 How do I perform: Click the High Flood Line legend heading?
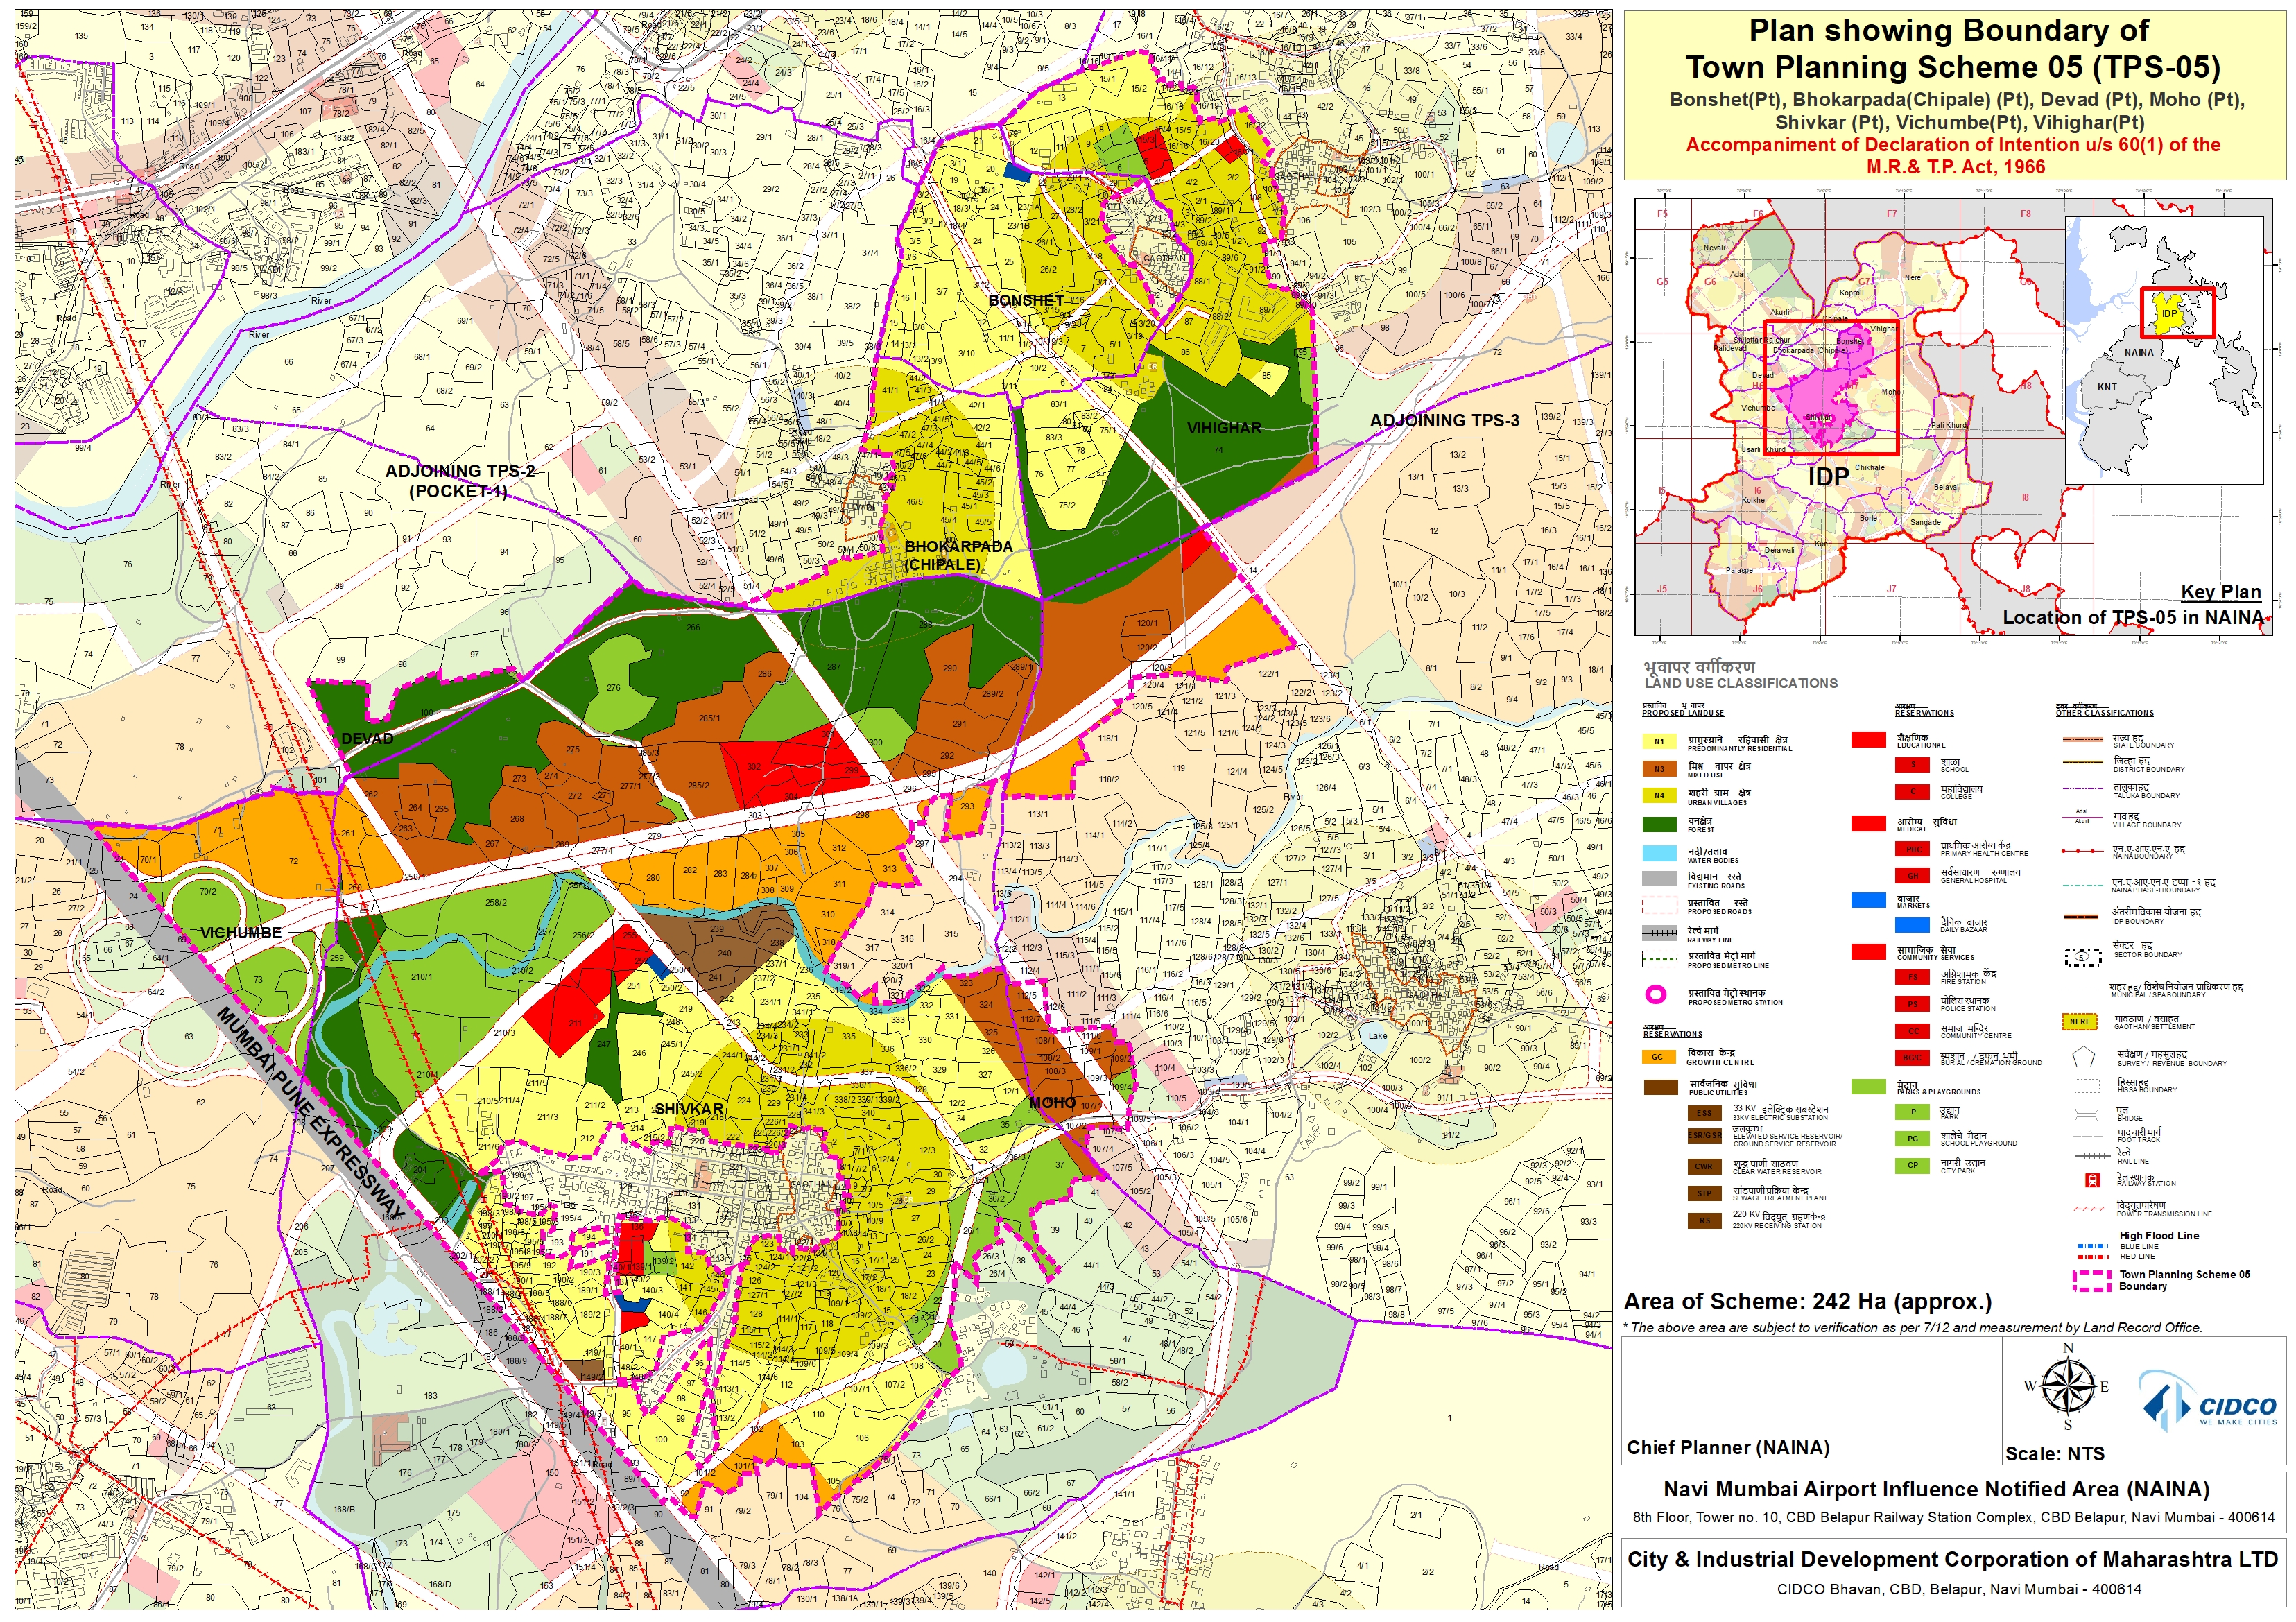[x=2159, y=1235]
